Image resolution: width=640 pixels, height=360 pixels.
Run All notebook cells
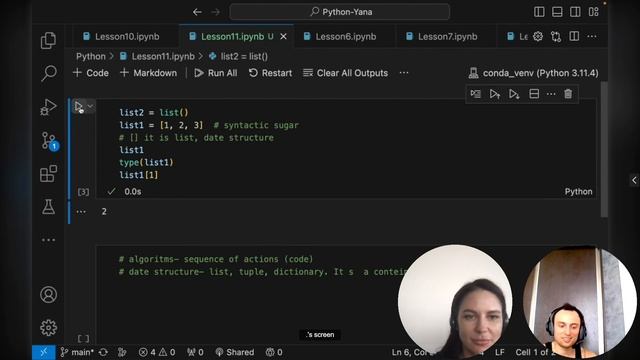(216, 73)
